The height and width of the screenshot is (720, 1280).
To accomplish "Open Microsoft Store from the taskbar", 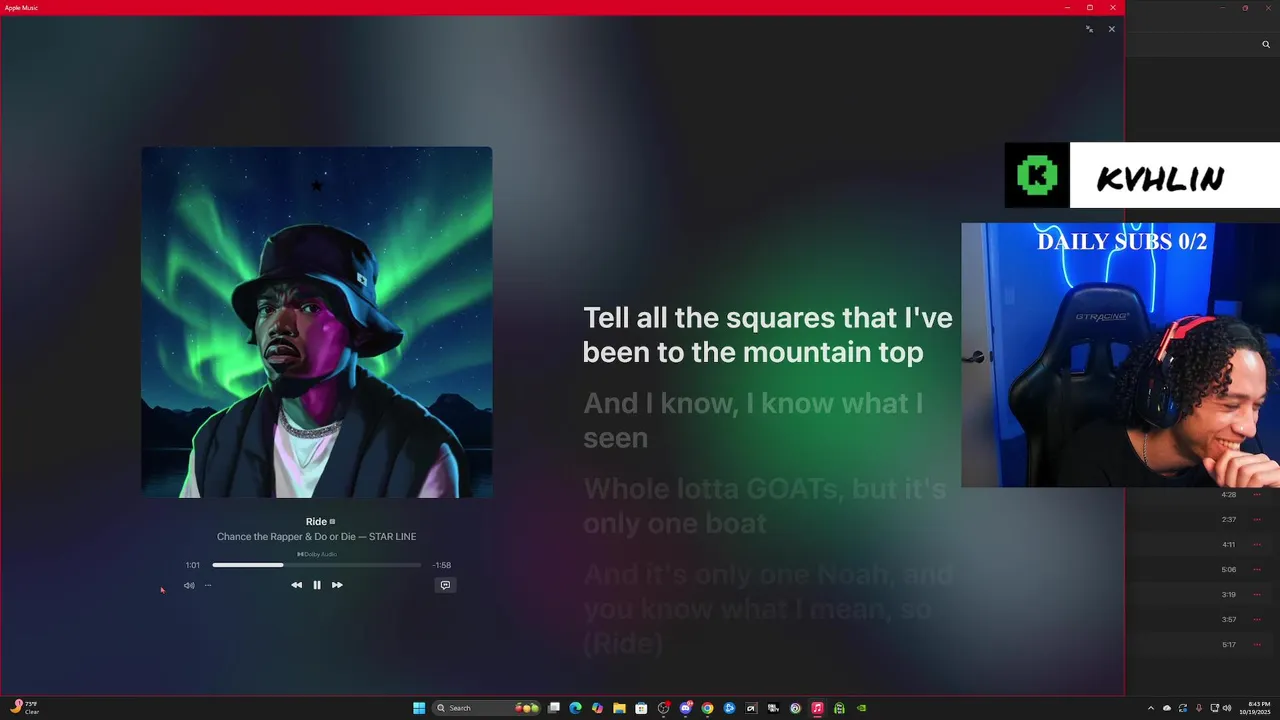I will click(x=641, y=708).
